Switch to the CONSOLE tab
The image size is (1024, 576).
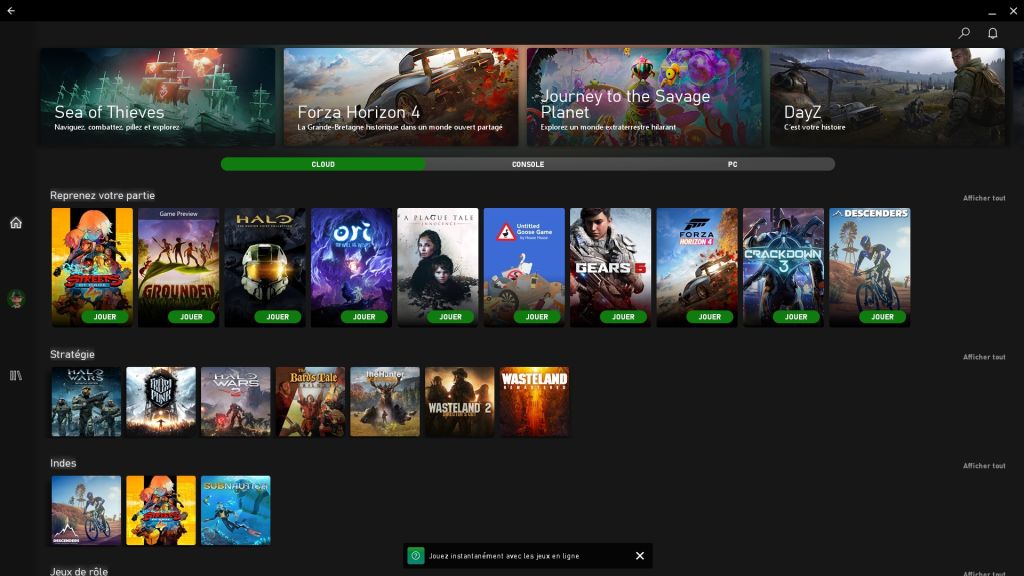(528, 165)
